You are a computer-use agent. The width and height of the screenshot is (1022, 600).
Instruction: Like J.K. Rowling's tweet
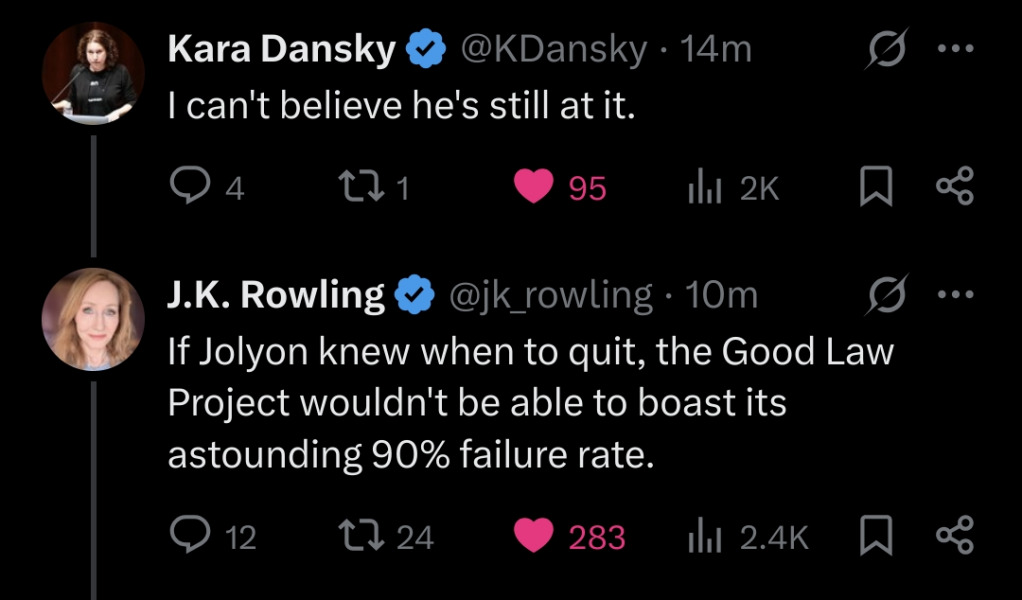click(x=534, y=537)
